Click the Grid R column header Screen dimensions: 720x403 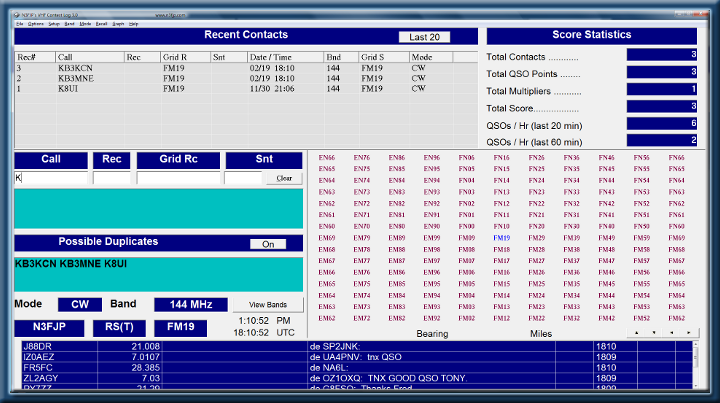click(186, 57)
